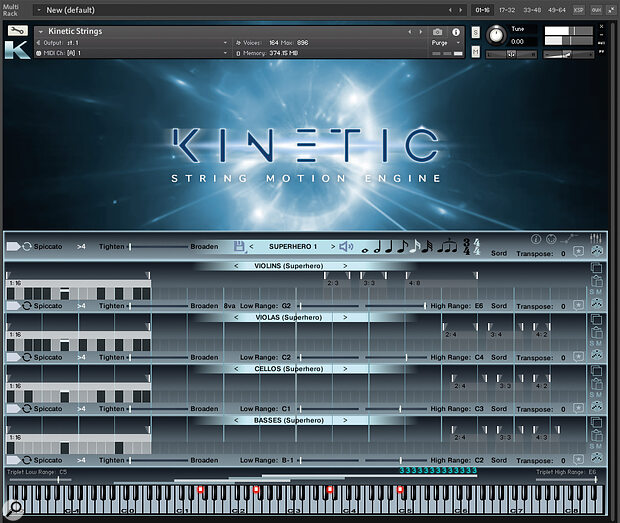
Task: Go to the next BASSES (Superhero) pattern
Action: 345,420
